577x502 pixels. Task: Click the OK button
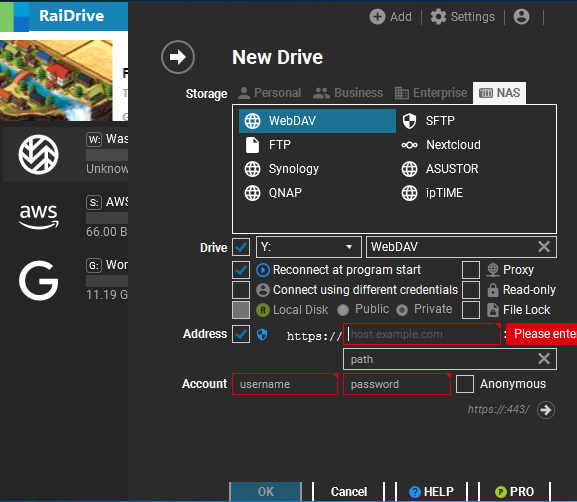[x=265, y=491]
